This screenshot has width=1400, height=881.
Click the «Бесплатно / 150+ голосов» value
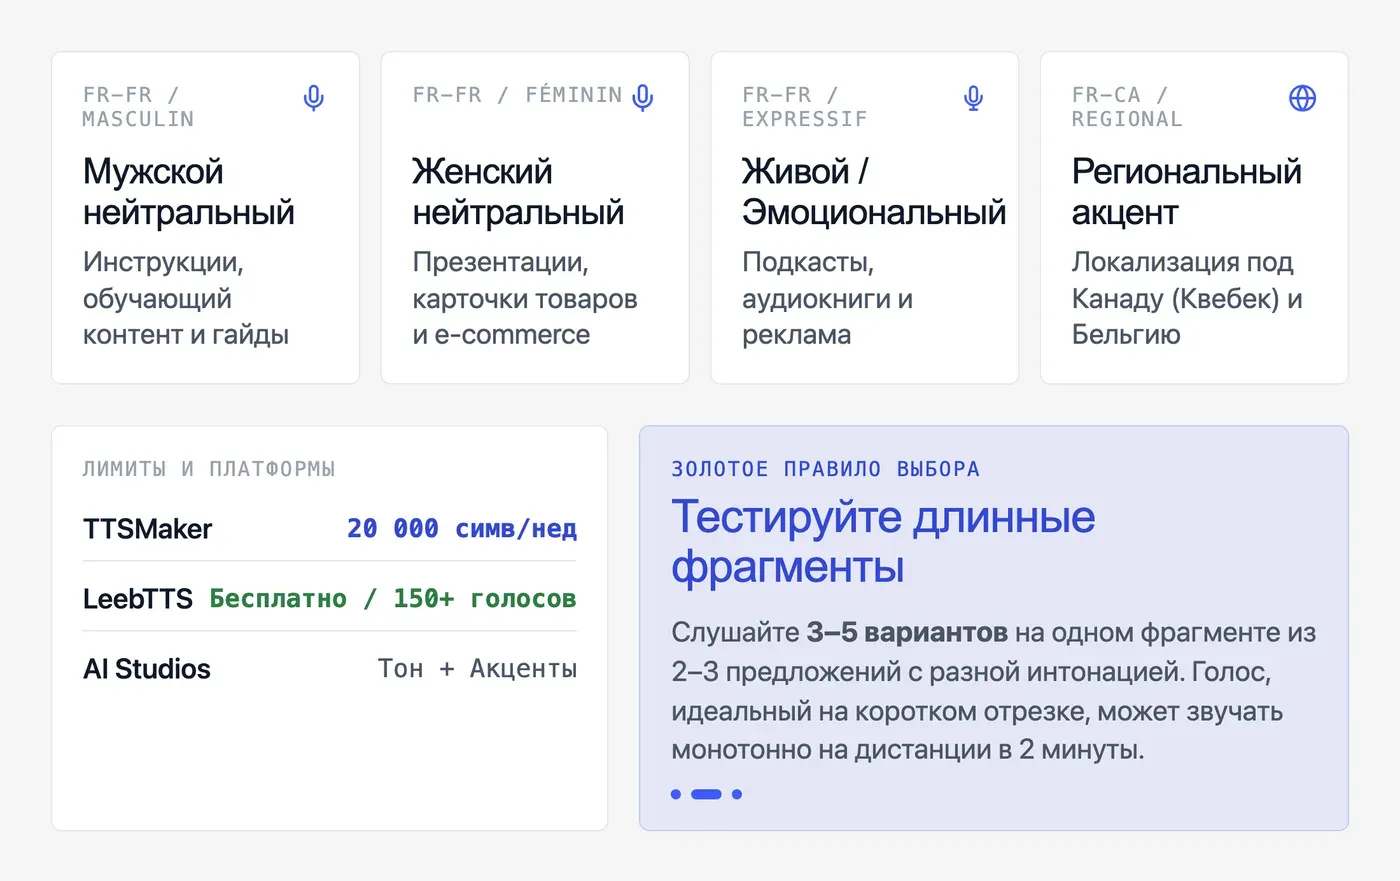click(x=393, y=598)
